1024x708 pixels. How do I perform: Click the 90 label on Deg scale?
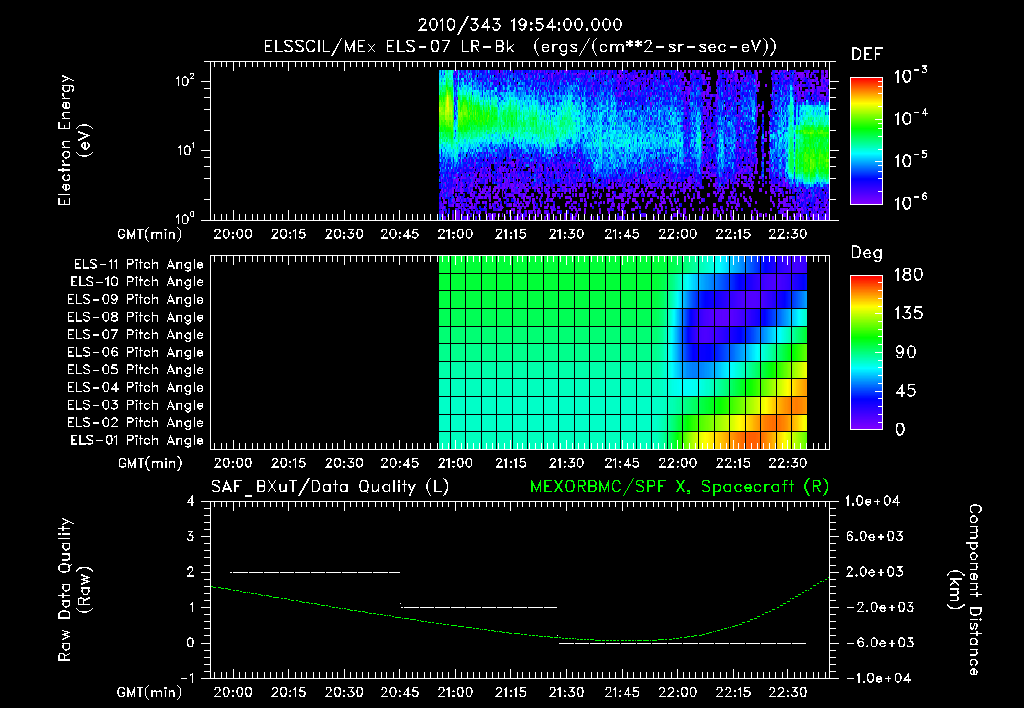click(905, 353)
